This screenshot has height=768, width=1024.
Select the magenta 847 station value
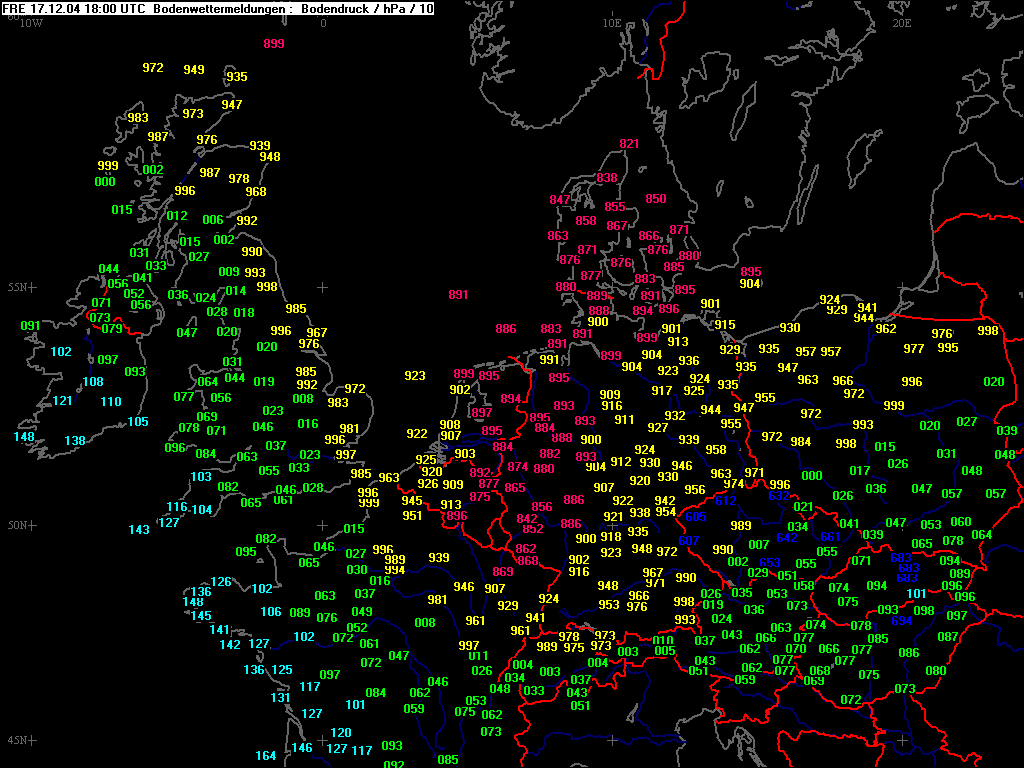[x=560, y=200]
